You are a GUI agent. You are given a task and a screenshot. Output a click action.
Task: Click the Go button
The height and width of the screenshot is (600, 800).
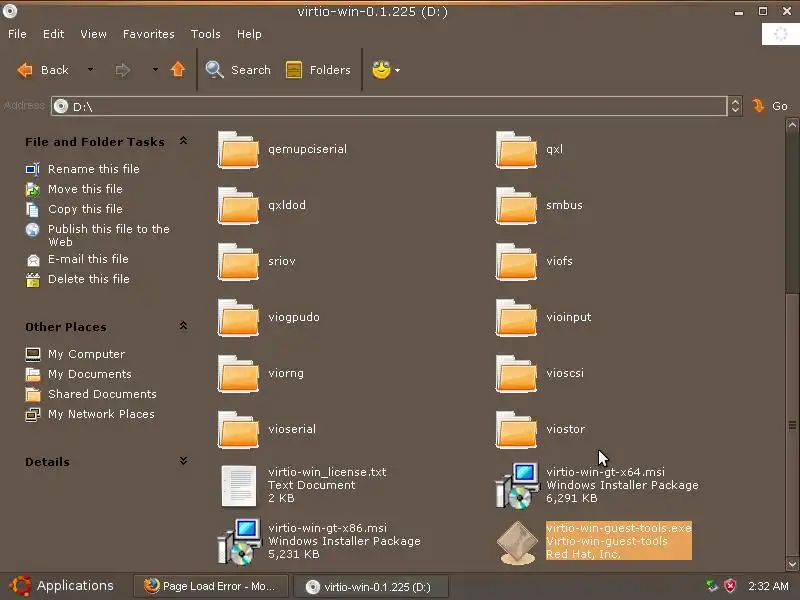point(770,106)
